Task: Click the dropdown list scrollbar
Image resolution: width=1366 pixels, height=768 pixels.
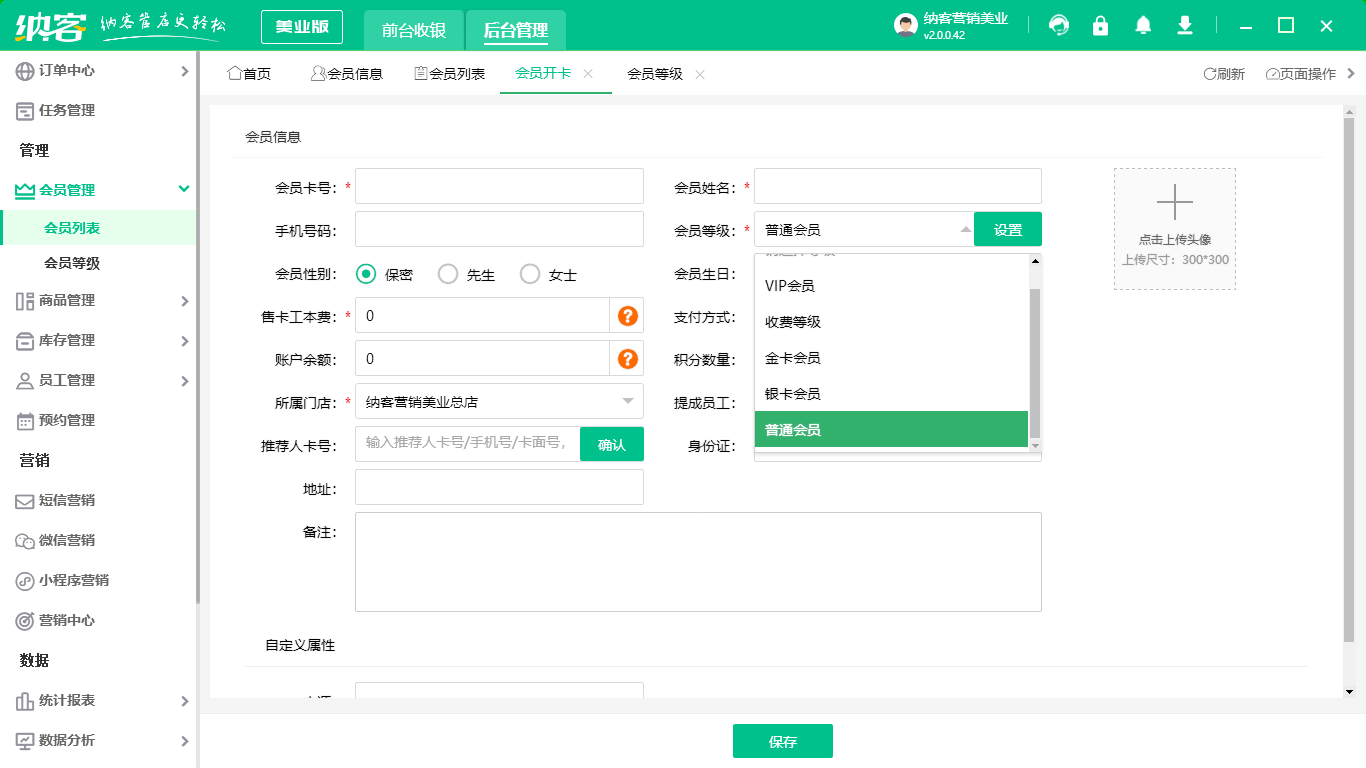Action: [x=1035, y=362]
